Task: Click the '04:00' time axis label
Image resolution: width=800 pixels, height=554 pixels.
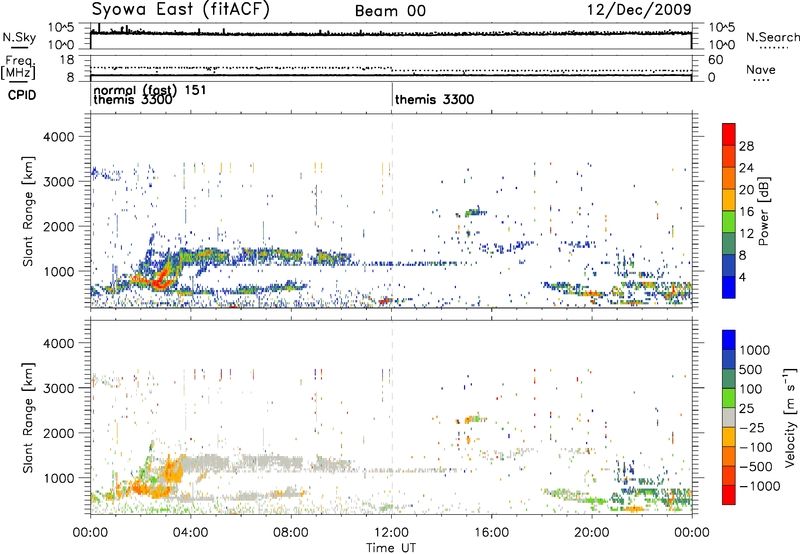Action: pos(191,533)
